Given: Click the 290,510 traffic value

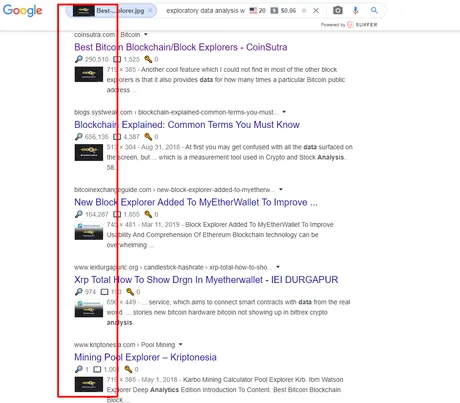Looking at the screenshot, I should (97, 59).
